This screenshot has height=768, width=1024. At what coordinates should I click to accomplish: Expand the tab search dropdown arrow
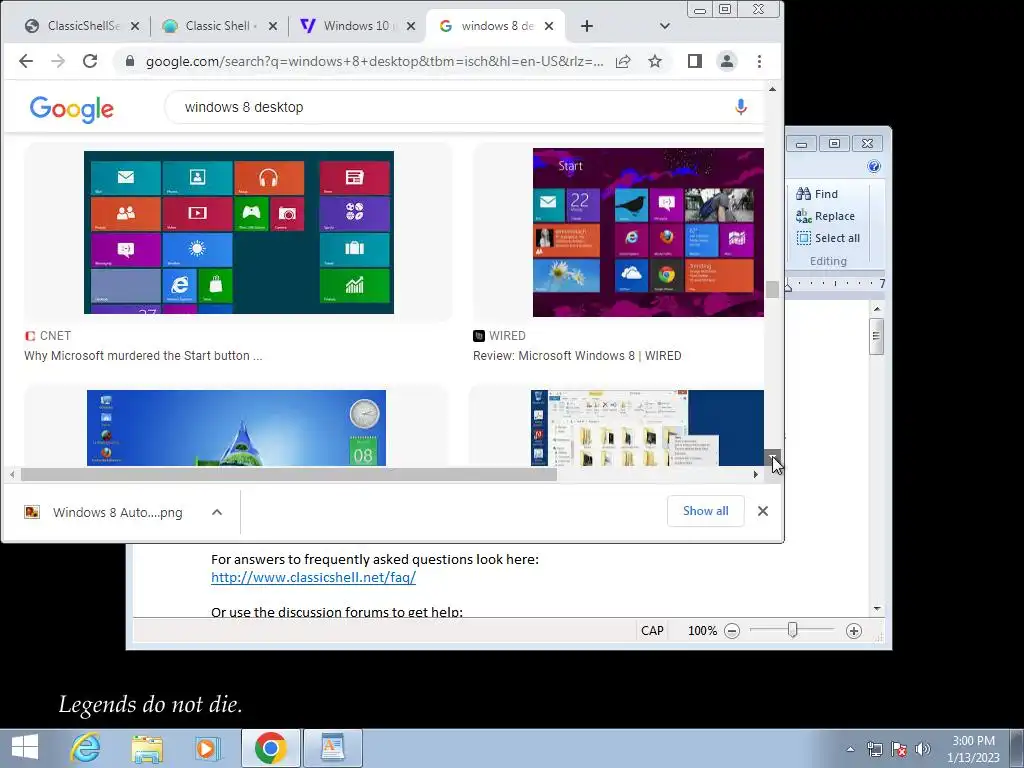(665, 26)
